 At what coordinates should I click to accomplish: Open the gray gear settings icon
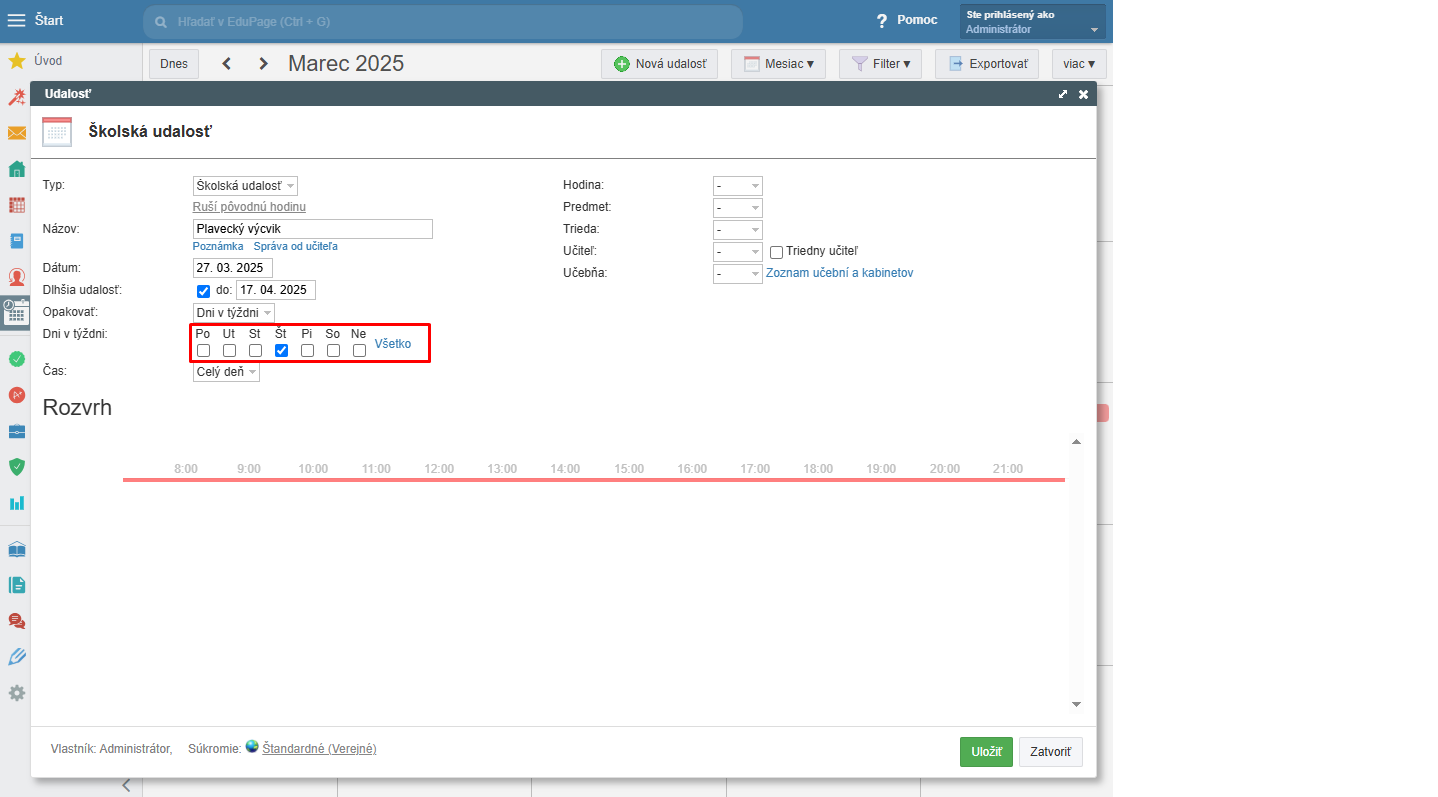point(16,693)
